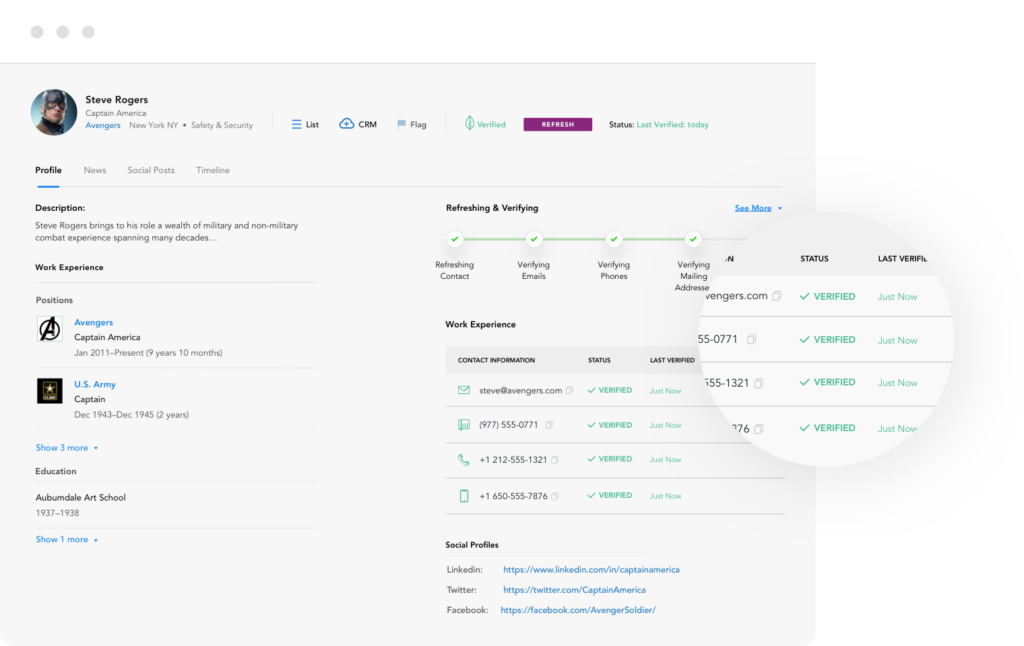Click copy icon beside 555-1321 in magnifier
This screenshot has width=1024, height=646.
[759, 383]
